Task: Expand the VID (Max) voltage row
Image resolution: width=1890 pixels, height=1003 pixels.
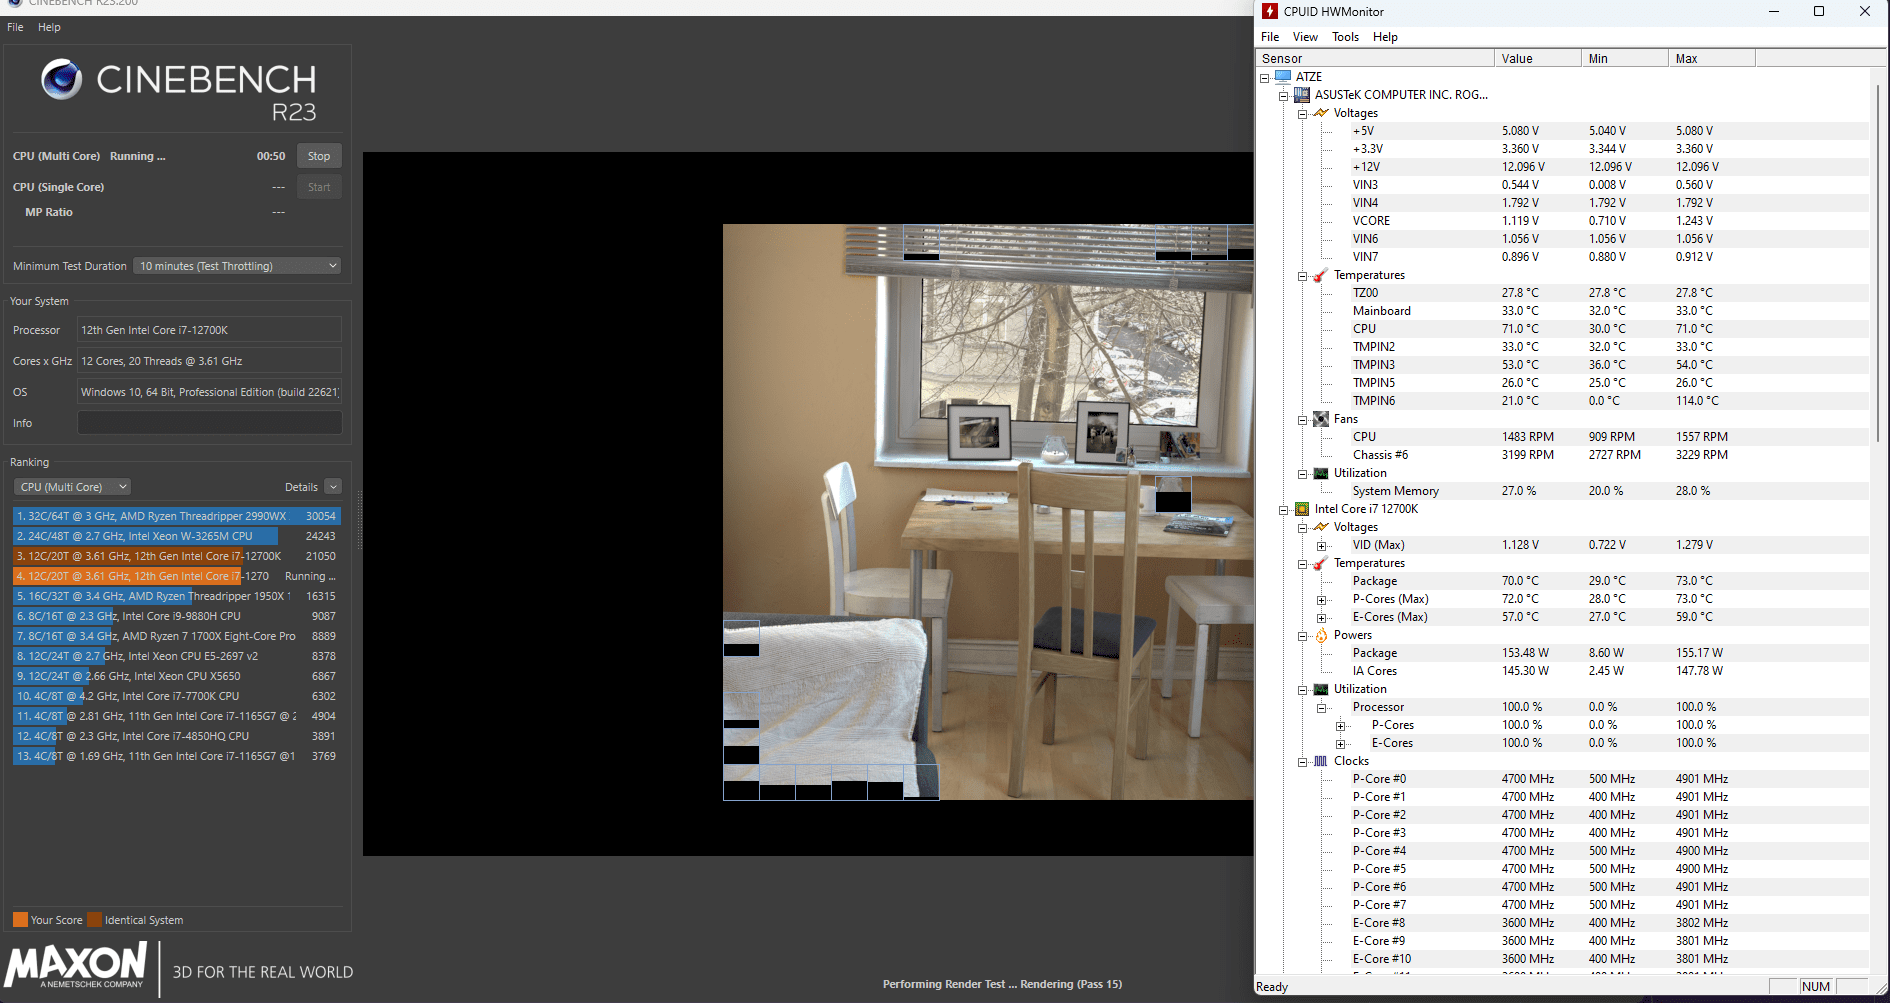Action: coord(1322,545)
